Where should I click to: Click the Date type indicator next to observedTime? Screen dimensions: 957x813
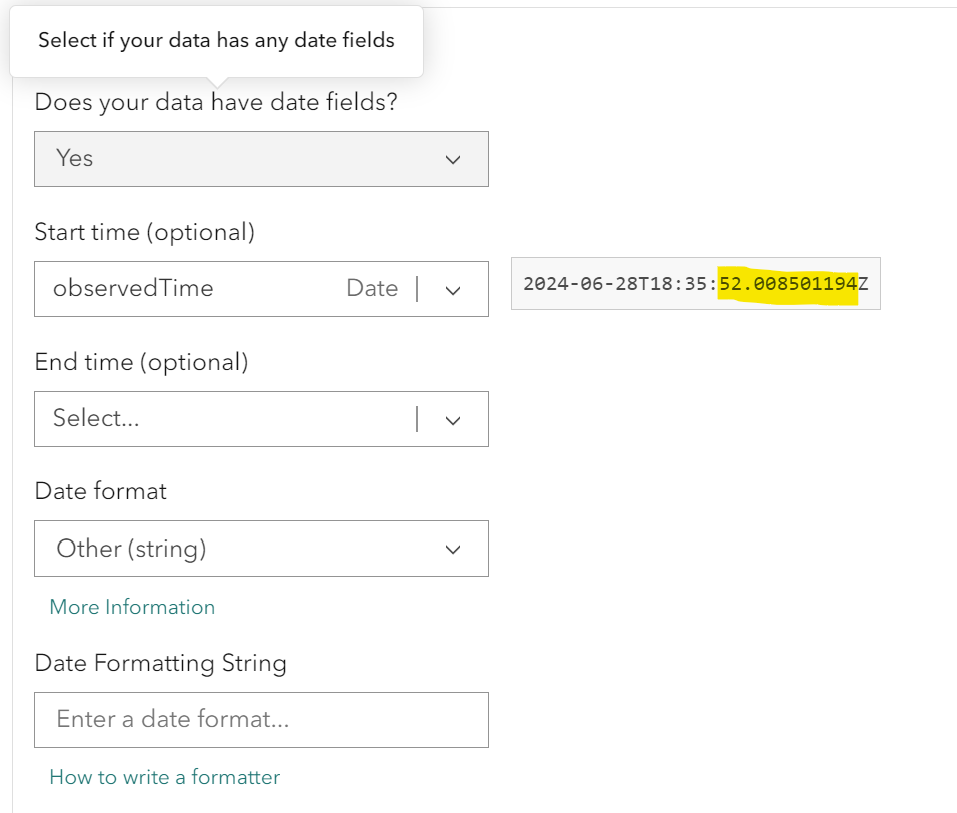[x=372, y=288]
